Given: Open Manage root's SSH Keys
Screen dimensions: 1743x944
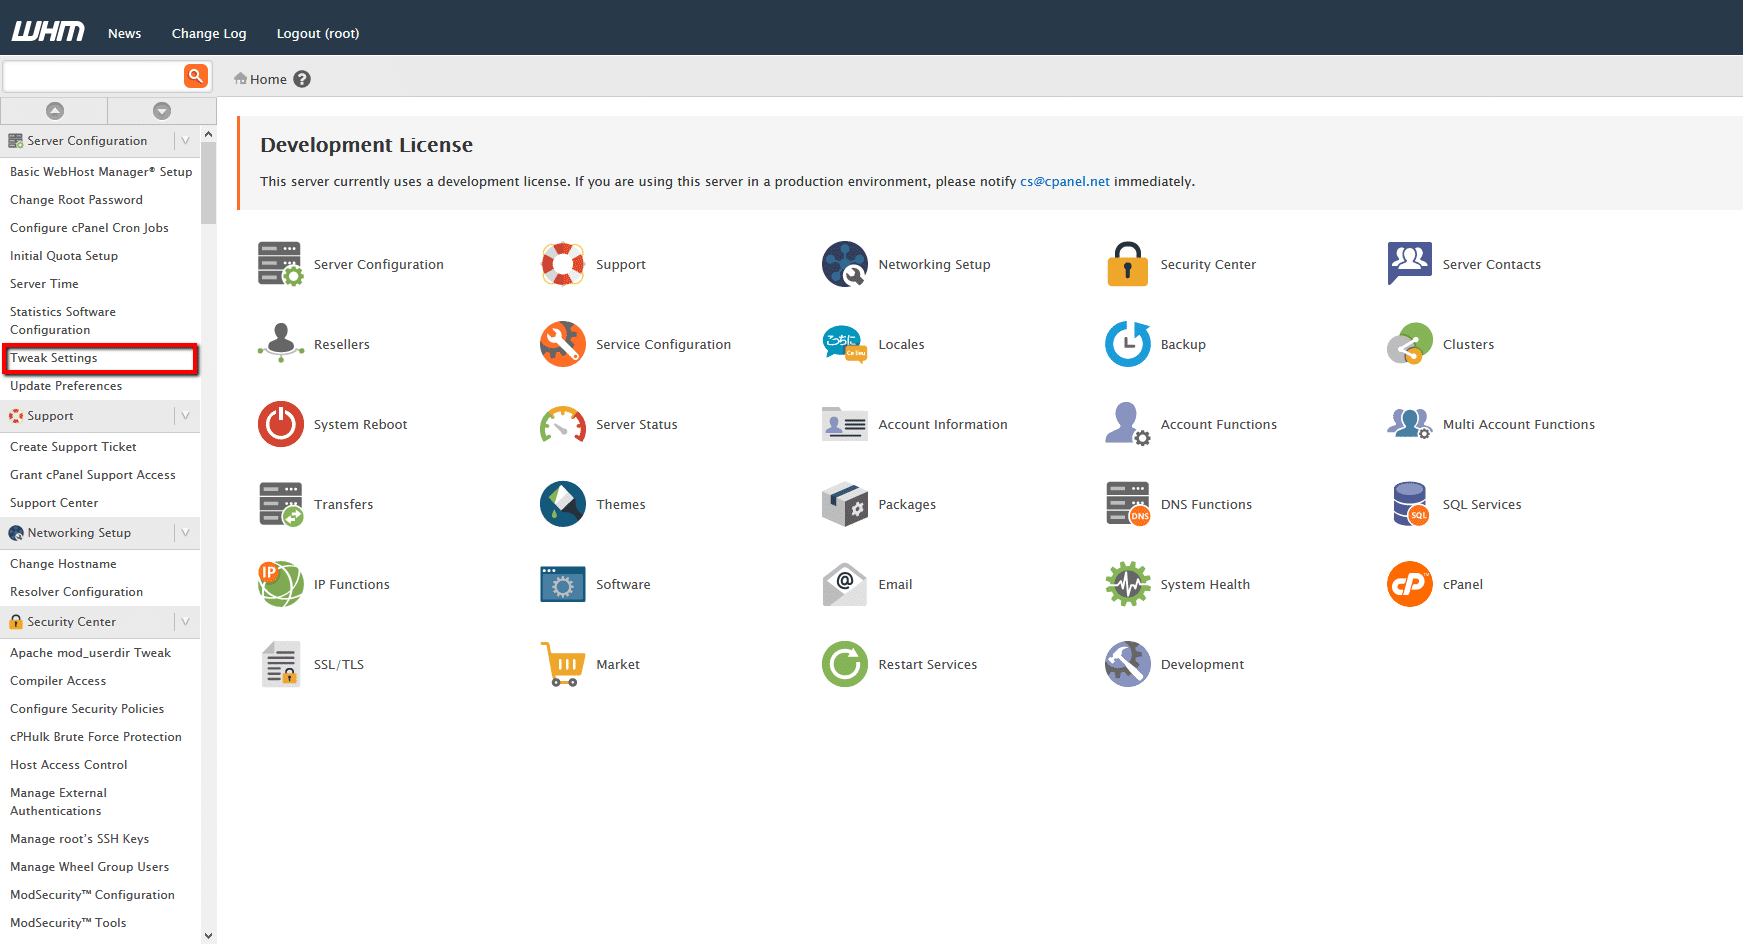Looking at the screenshot, I should click(x=79, y=839).
